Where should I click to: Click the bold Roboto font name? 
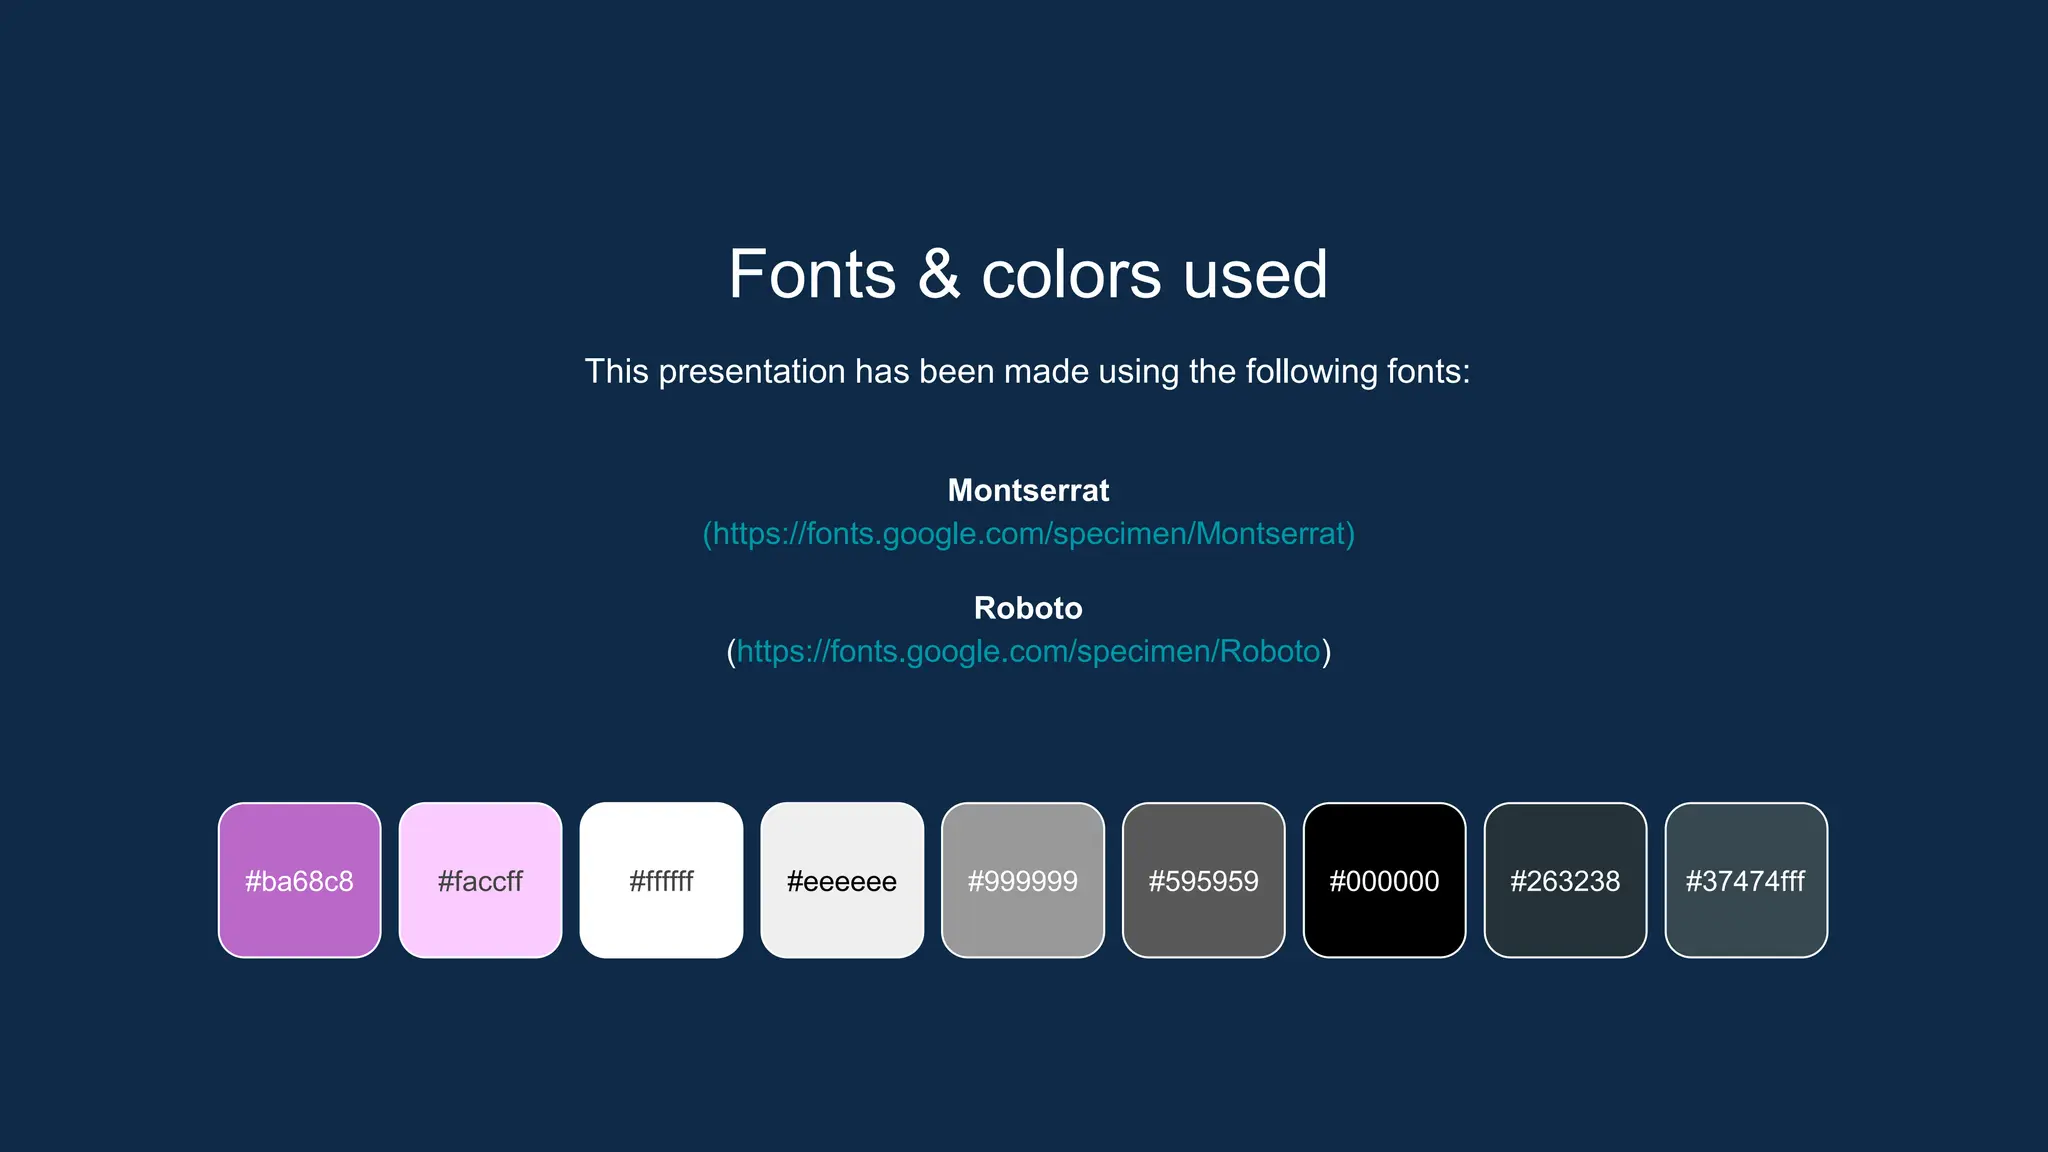pos(1028,608)
